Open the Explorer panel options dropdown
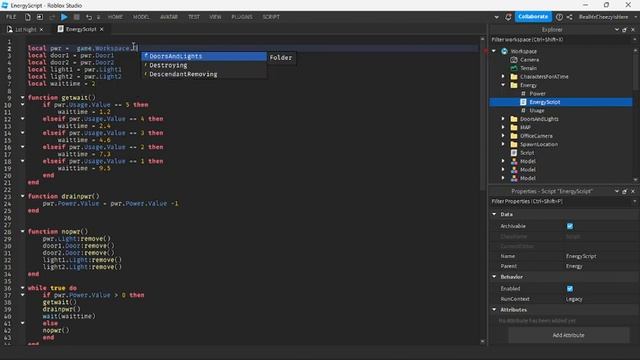This screenshot has width=640, height=360. pyautogui.click(x=616, y=30)
